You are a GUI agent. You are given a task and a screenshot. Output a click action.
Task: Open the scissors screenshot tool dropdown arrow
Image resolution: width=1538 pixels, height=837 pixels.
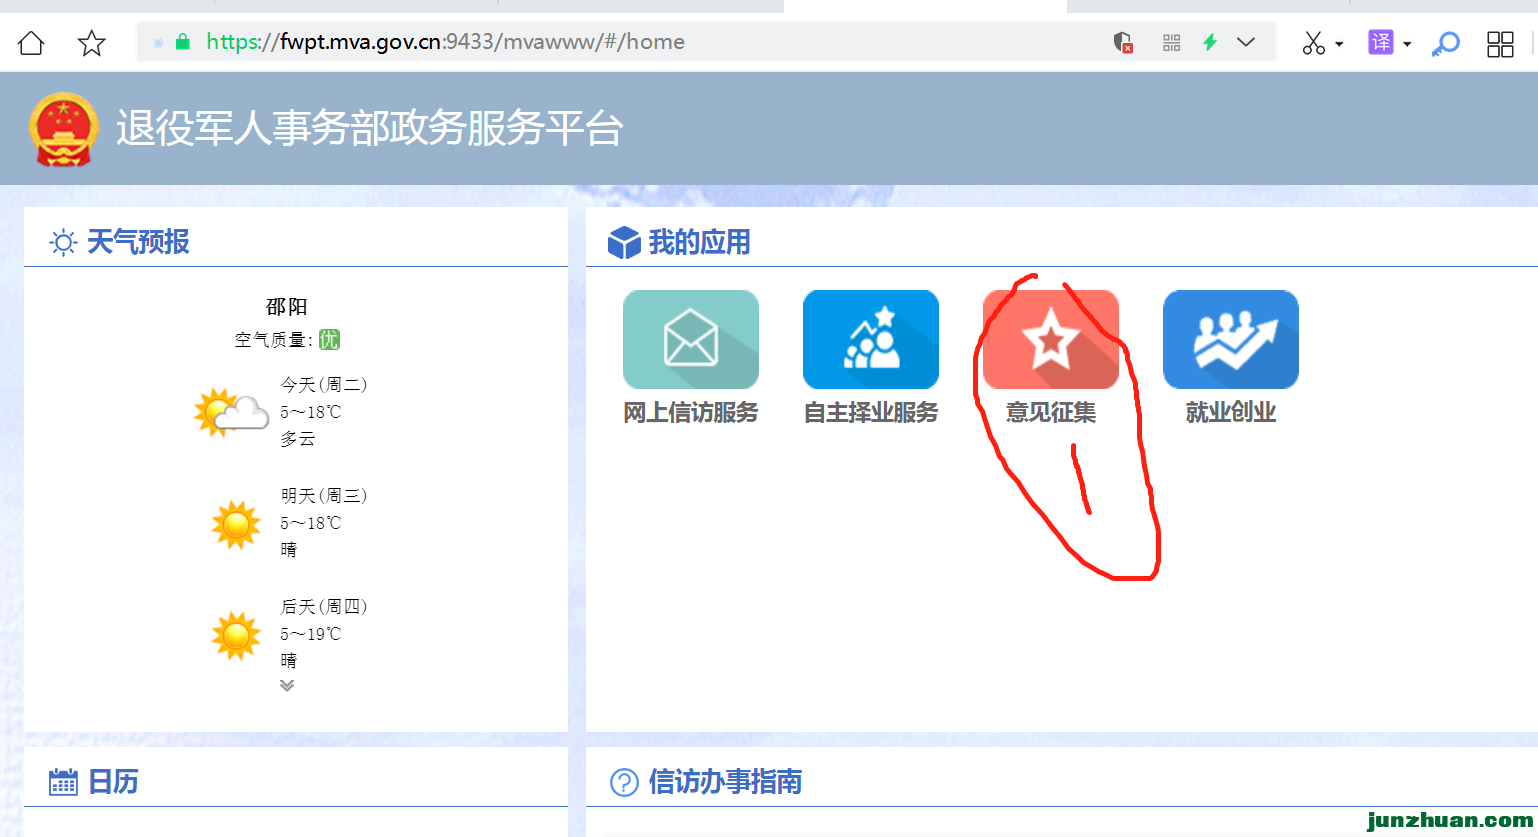pyautogui.click(x=1339, y=44)
